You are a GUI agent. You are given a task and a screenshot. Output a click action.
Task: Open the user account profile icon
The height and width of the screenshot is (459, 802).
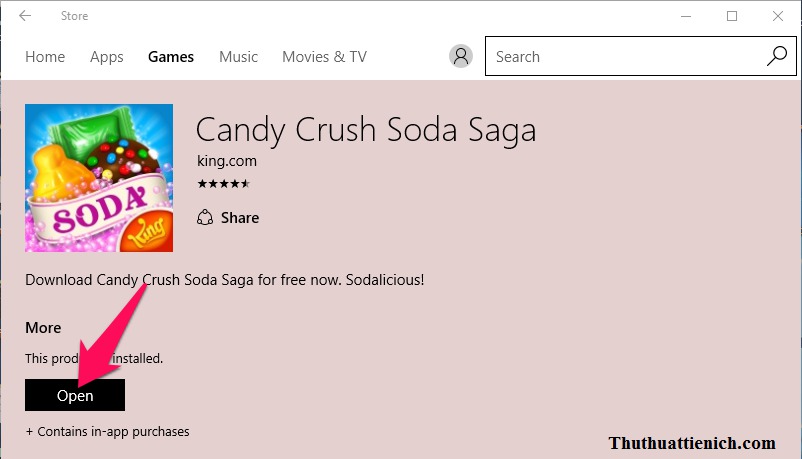[x=461, y=57]
